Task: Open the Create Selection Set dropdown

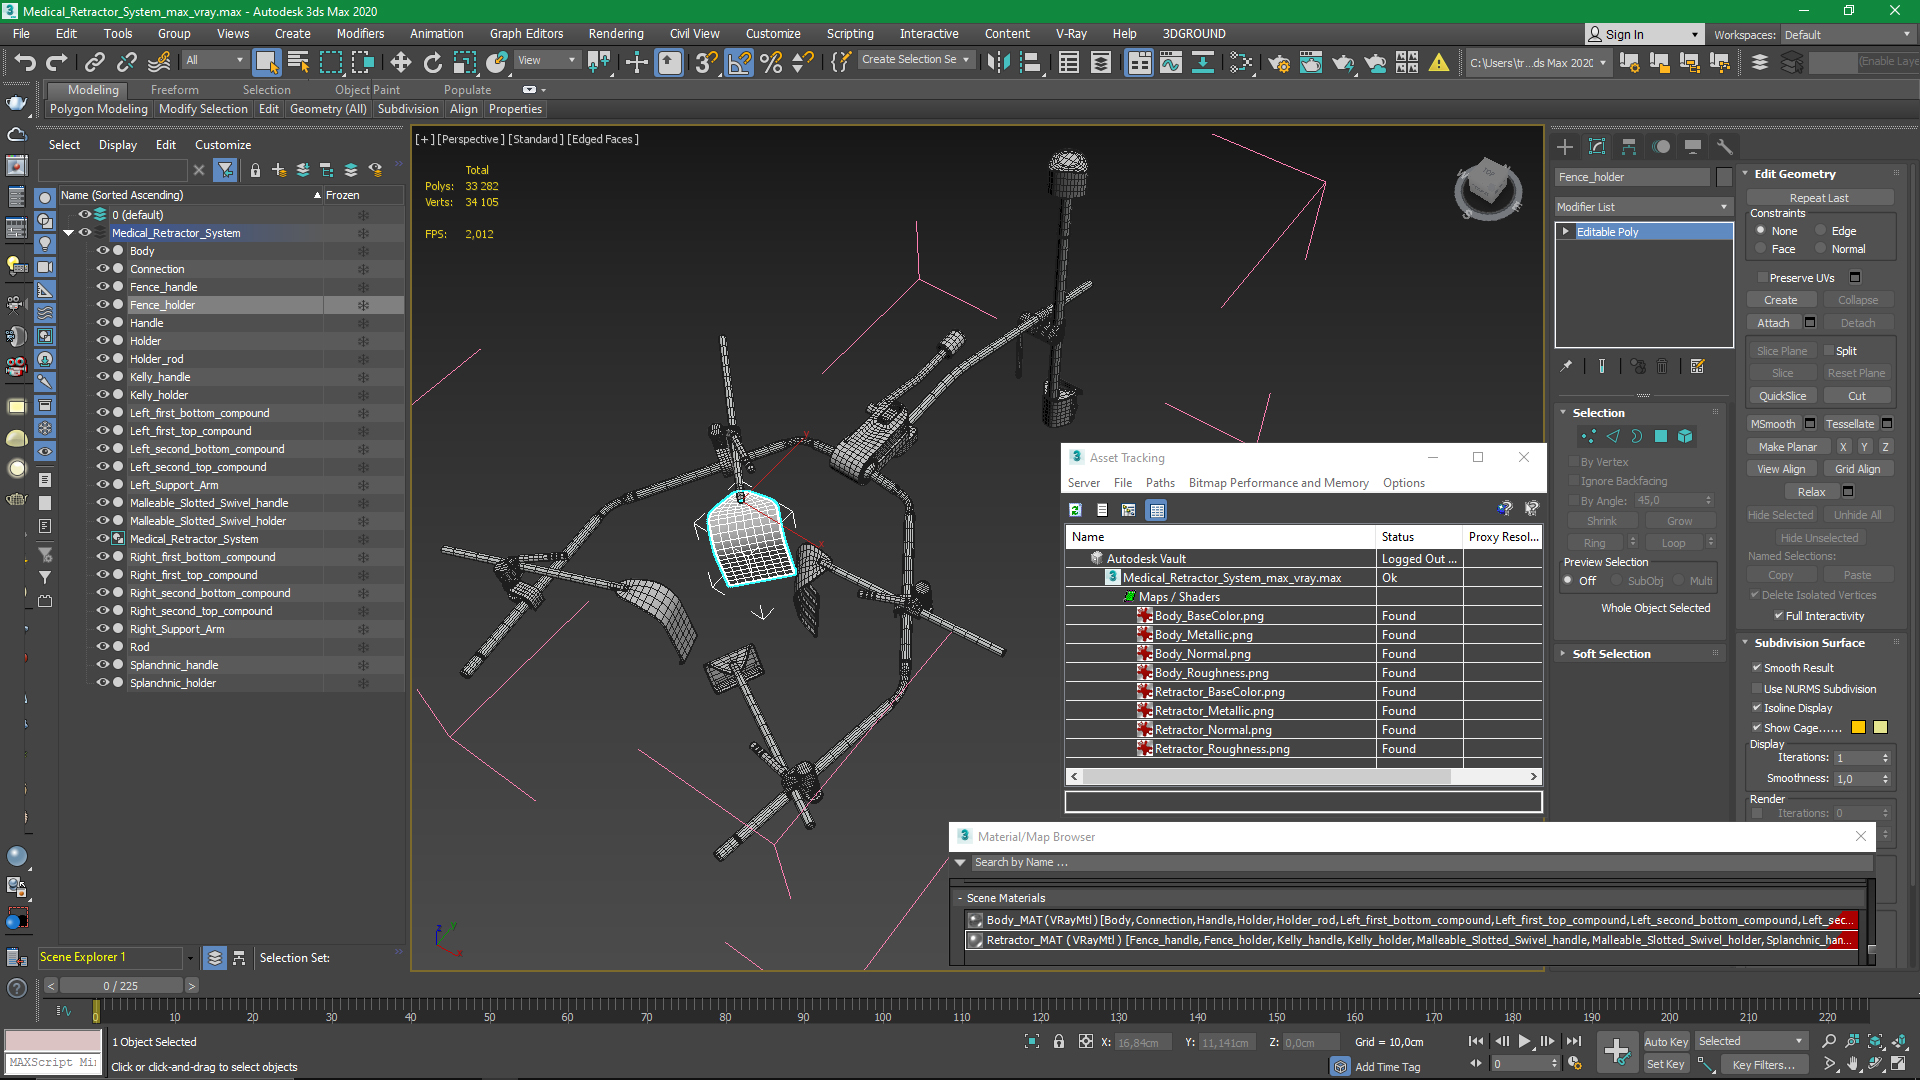Action: point(916,60)
